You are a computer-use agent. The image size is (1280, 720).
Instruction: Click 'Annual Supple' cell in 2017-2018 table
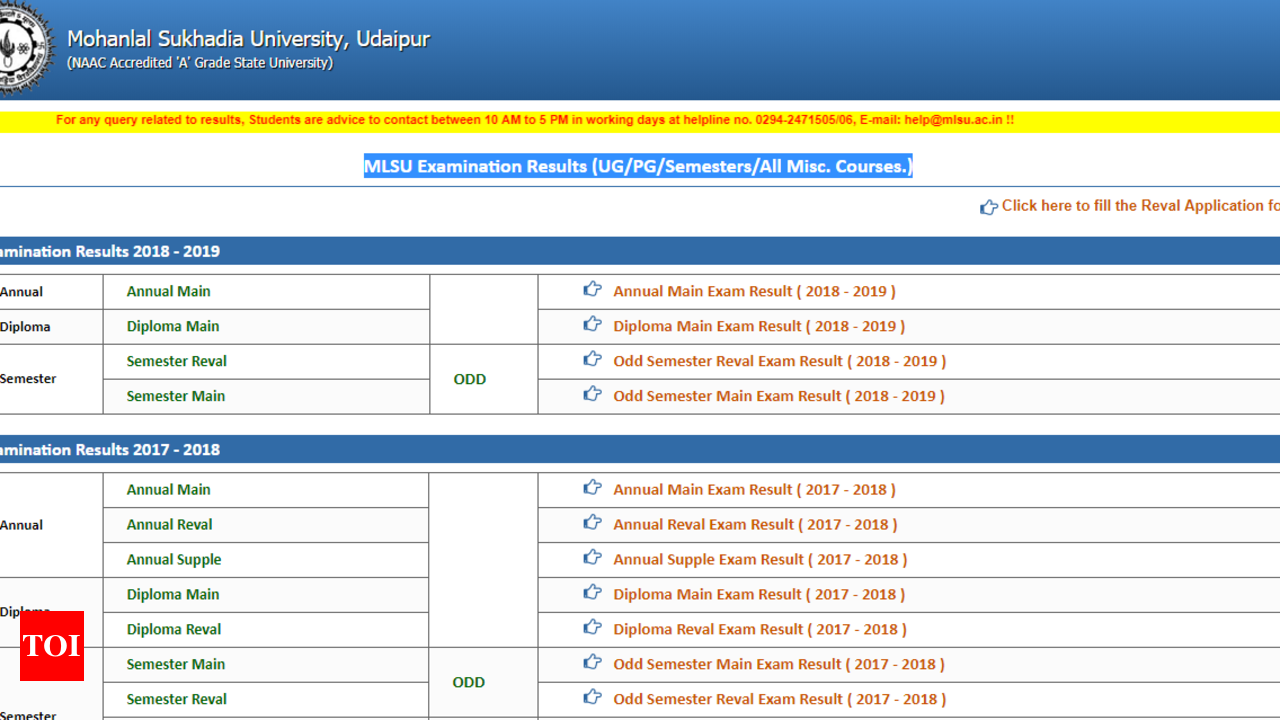(x=266, y=560)
